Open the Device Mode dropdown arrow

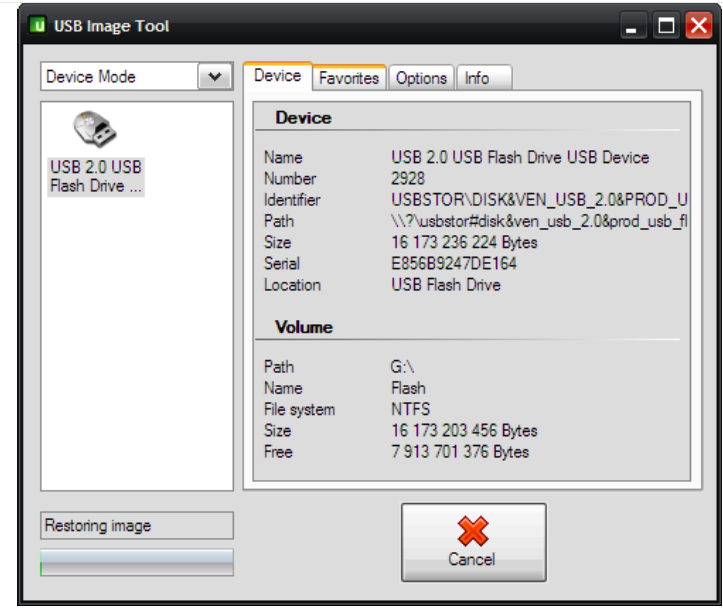point(215,77)
